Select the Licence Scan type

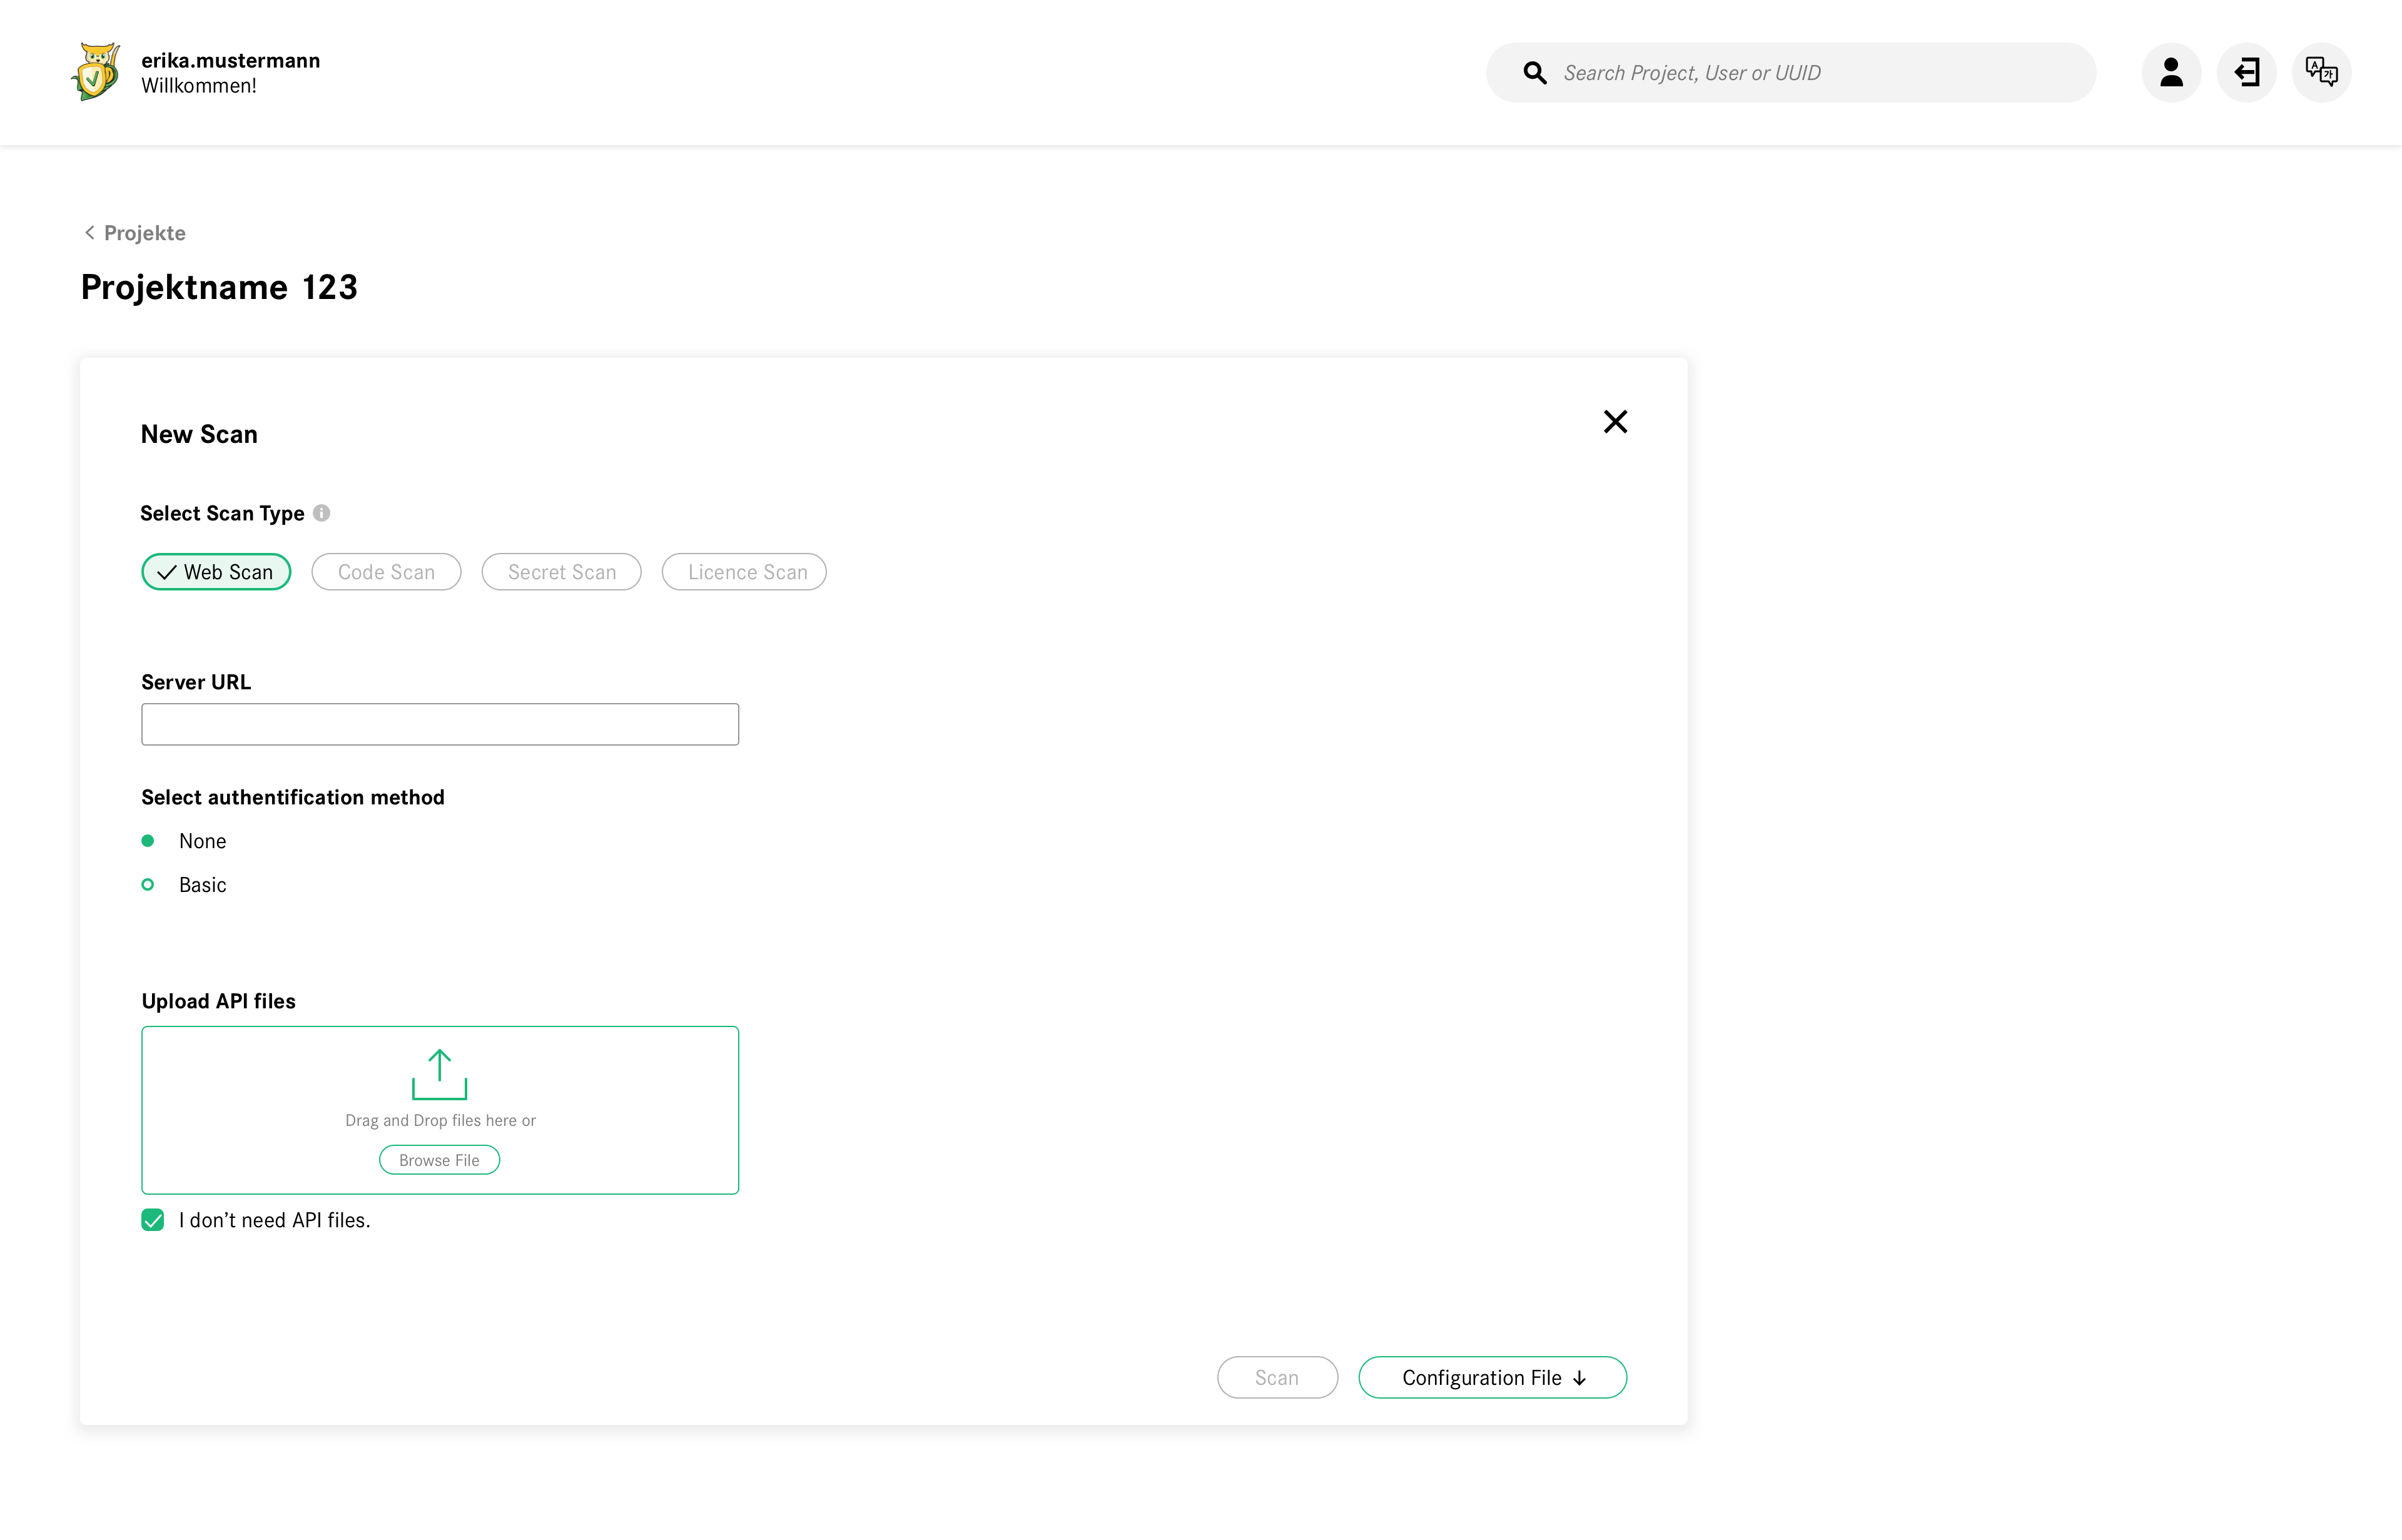pyautogui.click(x=743, y=571)
